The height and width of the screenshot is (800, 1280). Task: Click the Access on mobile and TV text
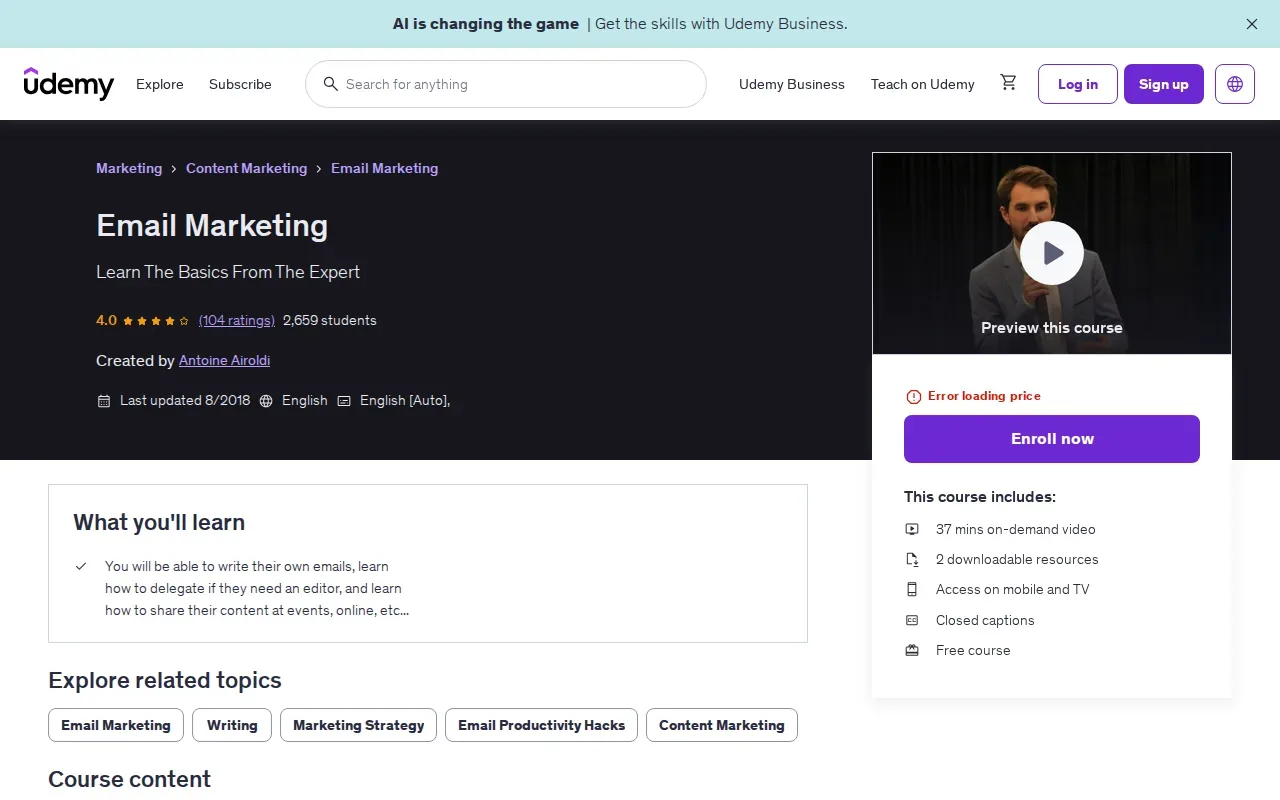[x=1013, y=589]
